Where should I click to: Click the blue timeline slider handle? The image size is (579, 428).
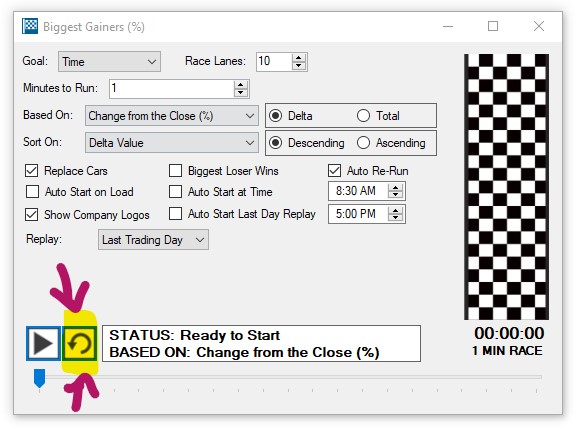[40, 378]
